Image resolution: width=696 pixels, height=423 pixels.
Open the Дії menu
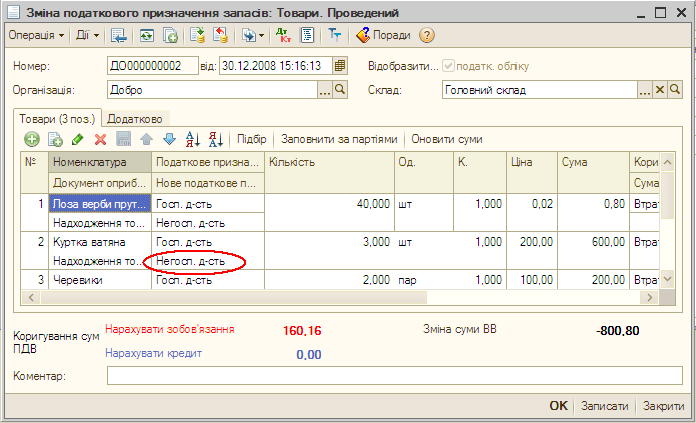(x=87, y=35)
